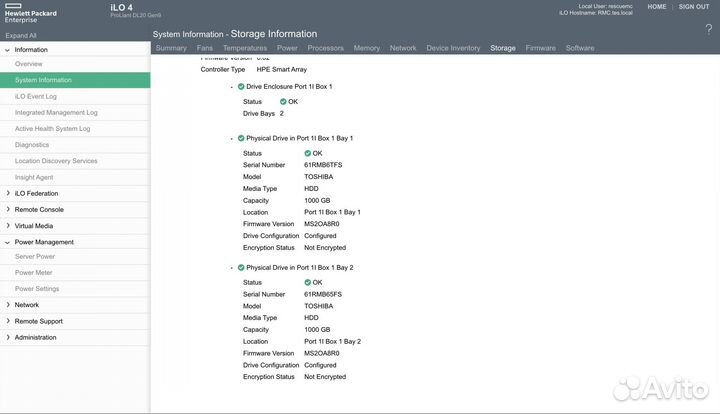
Task: Click serial number 61RMB65FS
Action: [x=323, y=294]
